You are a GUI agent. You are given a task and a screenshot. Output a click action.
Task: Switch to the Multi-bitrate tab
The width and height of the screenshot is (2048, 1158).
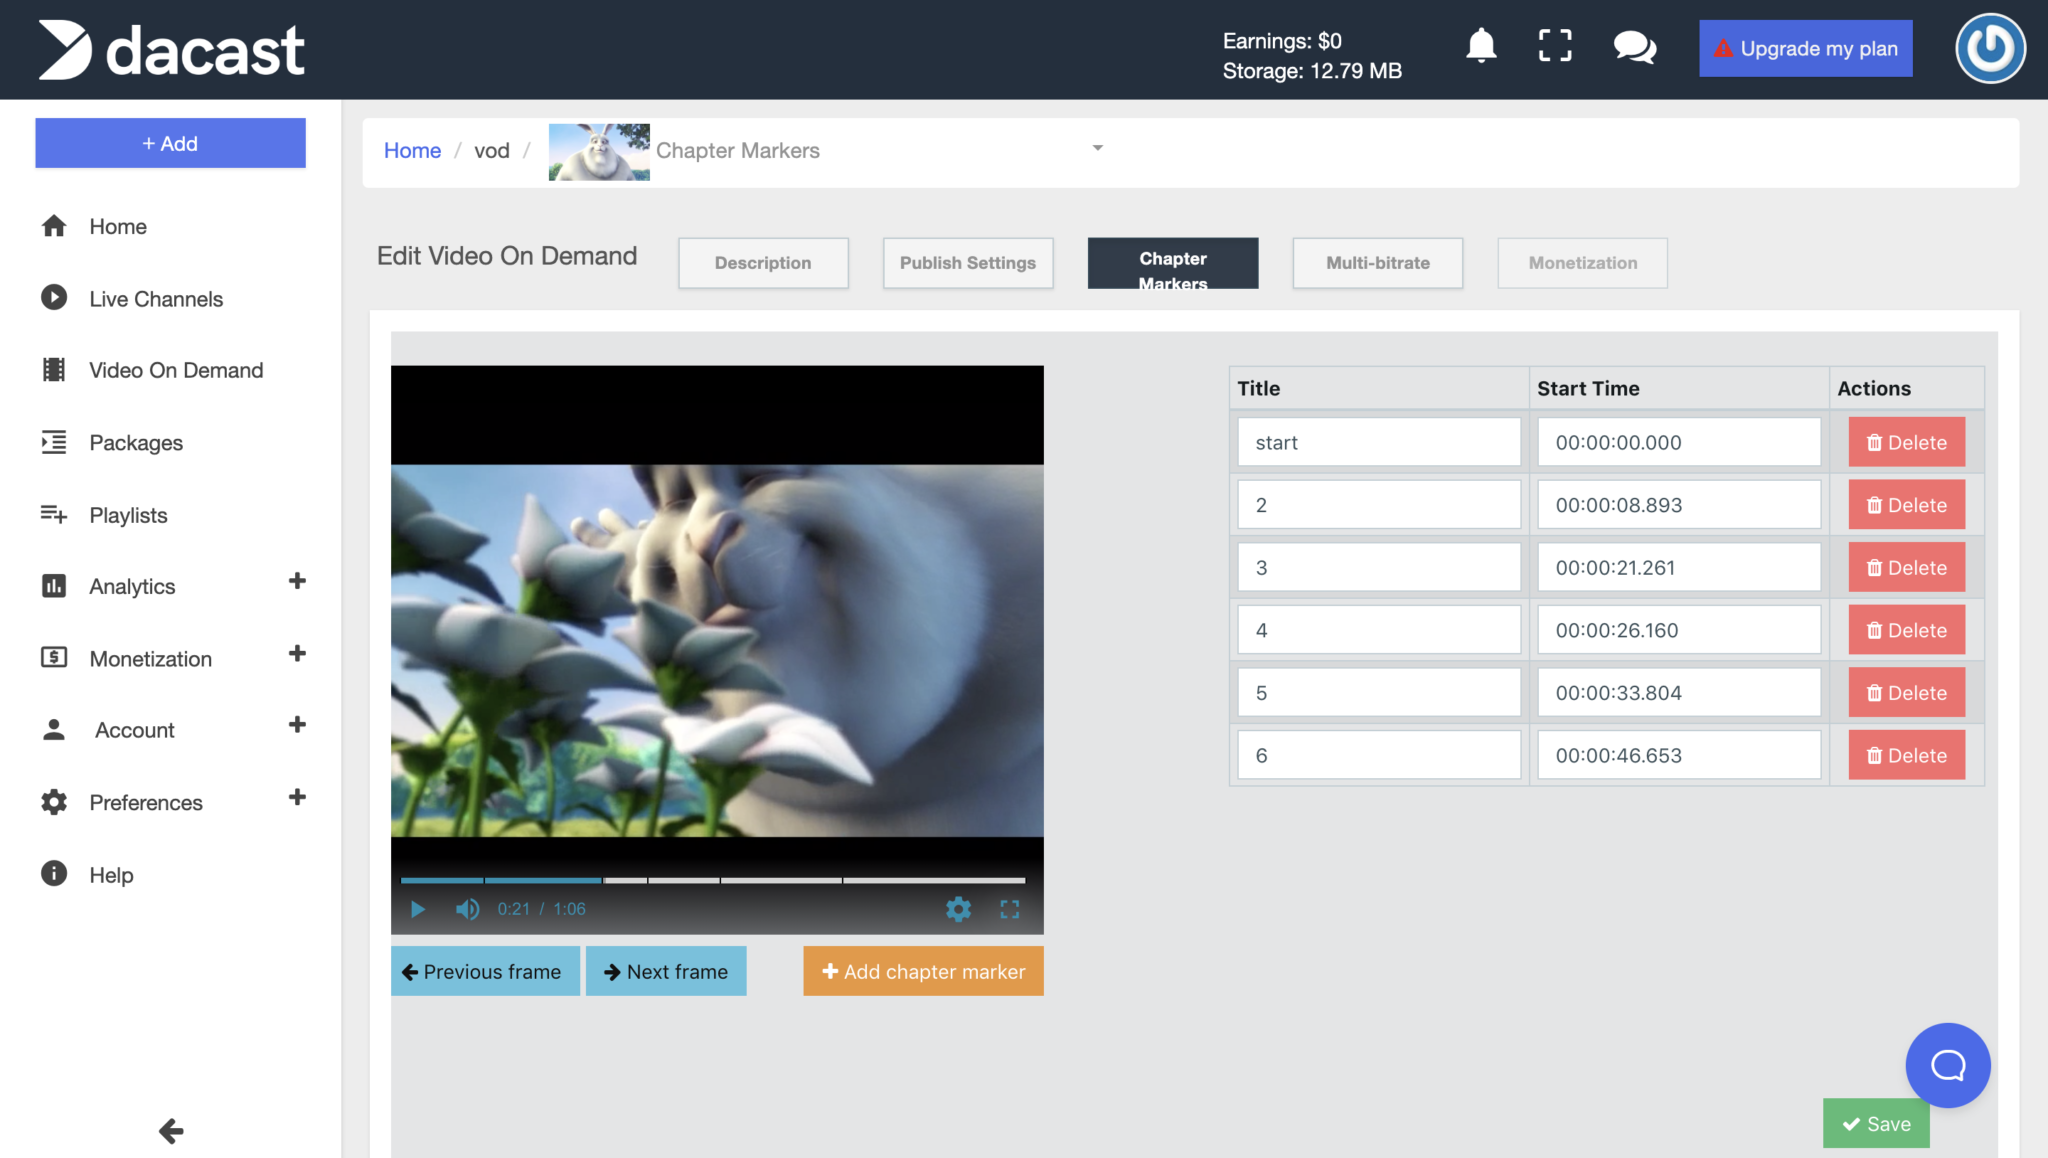pyautogui.click(x=1377, y=263)
